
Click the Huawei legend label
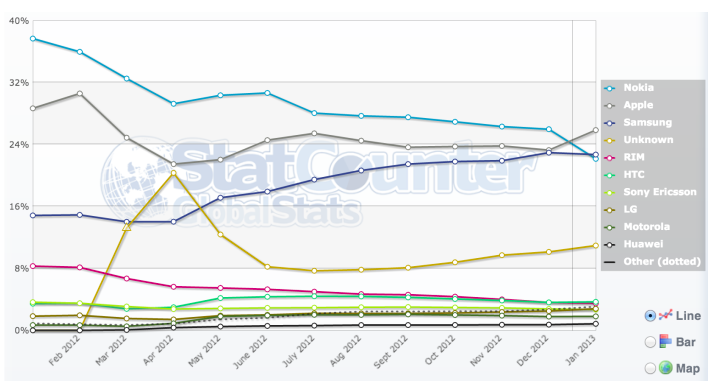(643, 244)
